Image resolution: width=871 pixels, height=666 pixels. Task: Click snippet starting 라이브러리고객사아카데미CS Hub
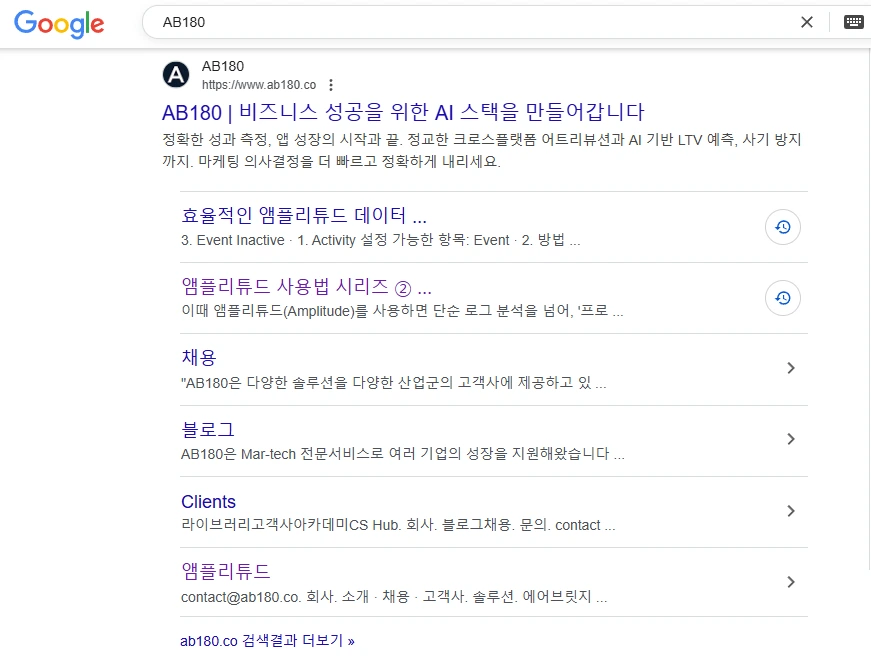[x=398, y=525]
